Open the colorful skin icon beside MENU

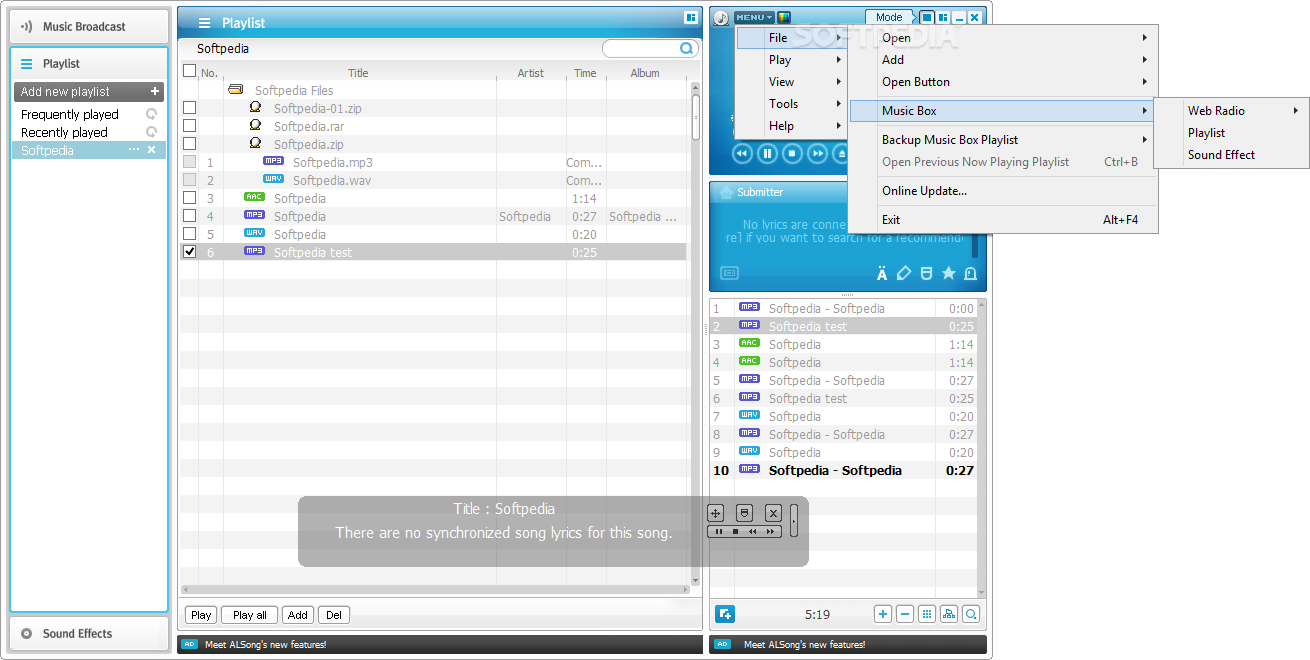(x=784, y=17)
